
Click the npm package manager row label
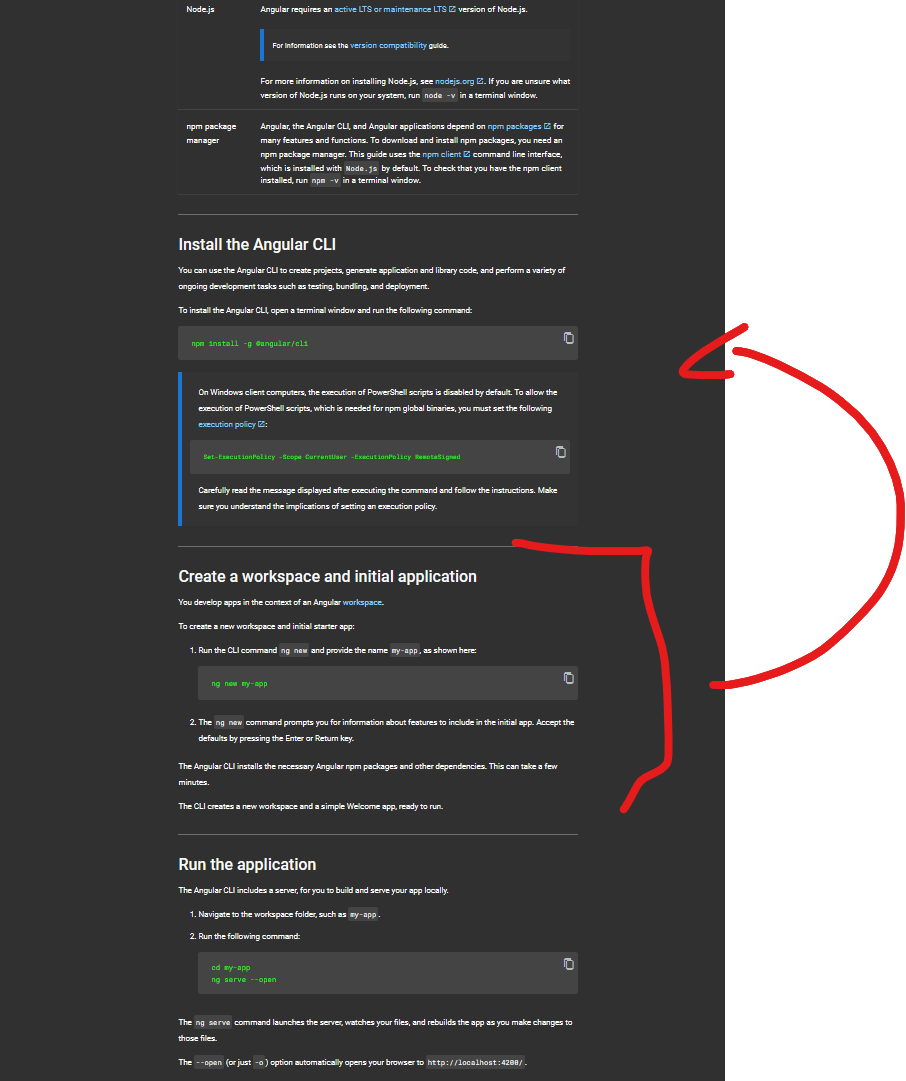point(211,134)
